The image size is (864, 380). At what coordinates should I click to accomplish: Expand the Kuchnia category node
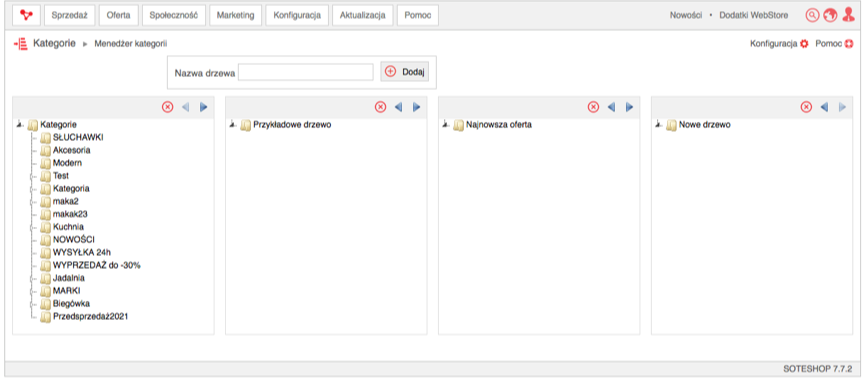tap(33, 227)
